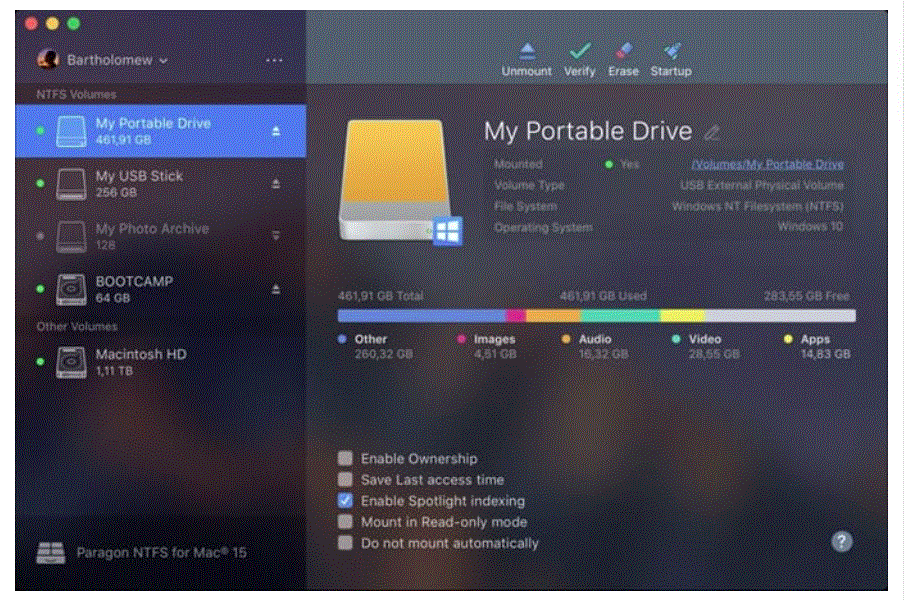Eject the BOOTCAMP volume

(x=276, y=288)
